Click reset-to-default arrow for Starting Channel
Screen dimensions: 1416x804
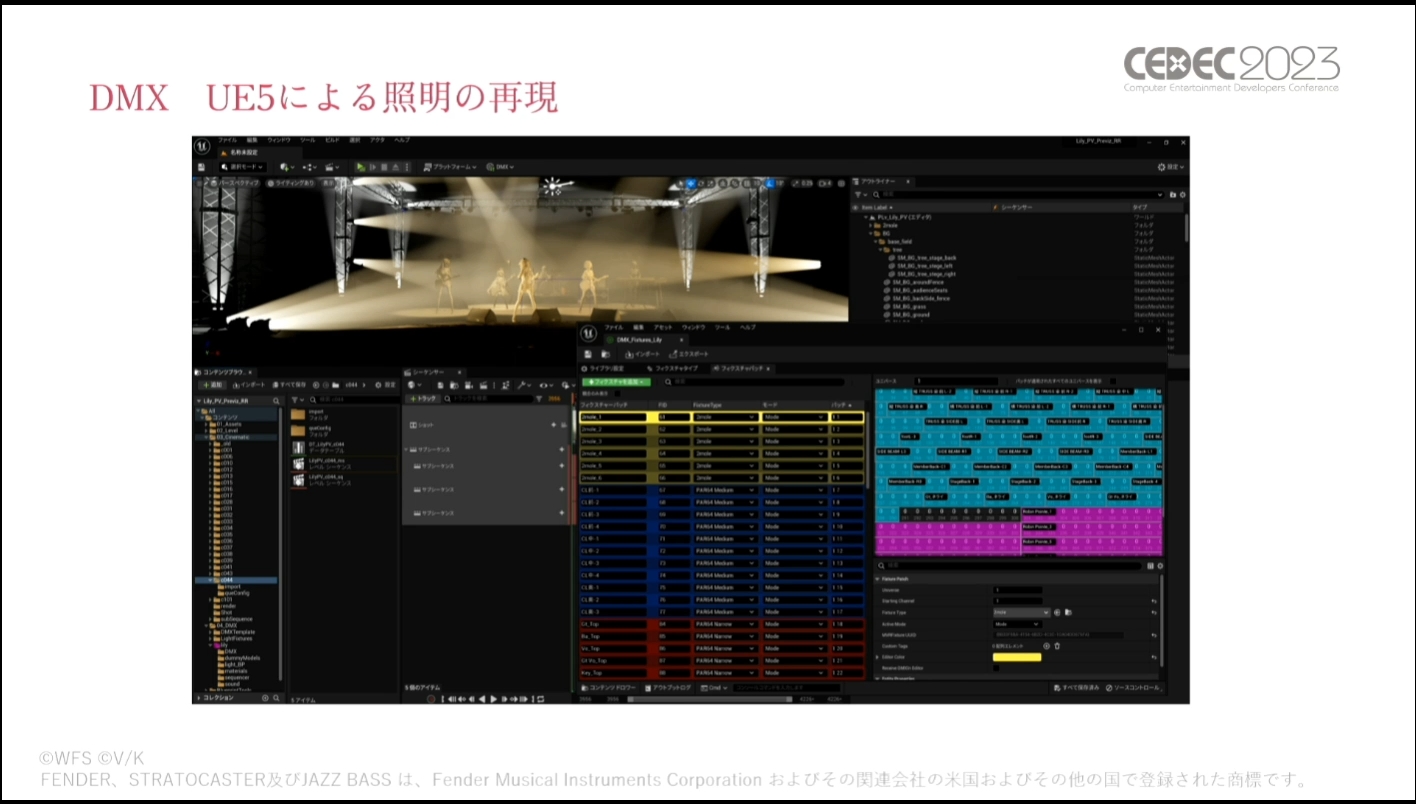coord(1154,601)
